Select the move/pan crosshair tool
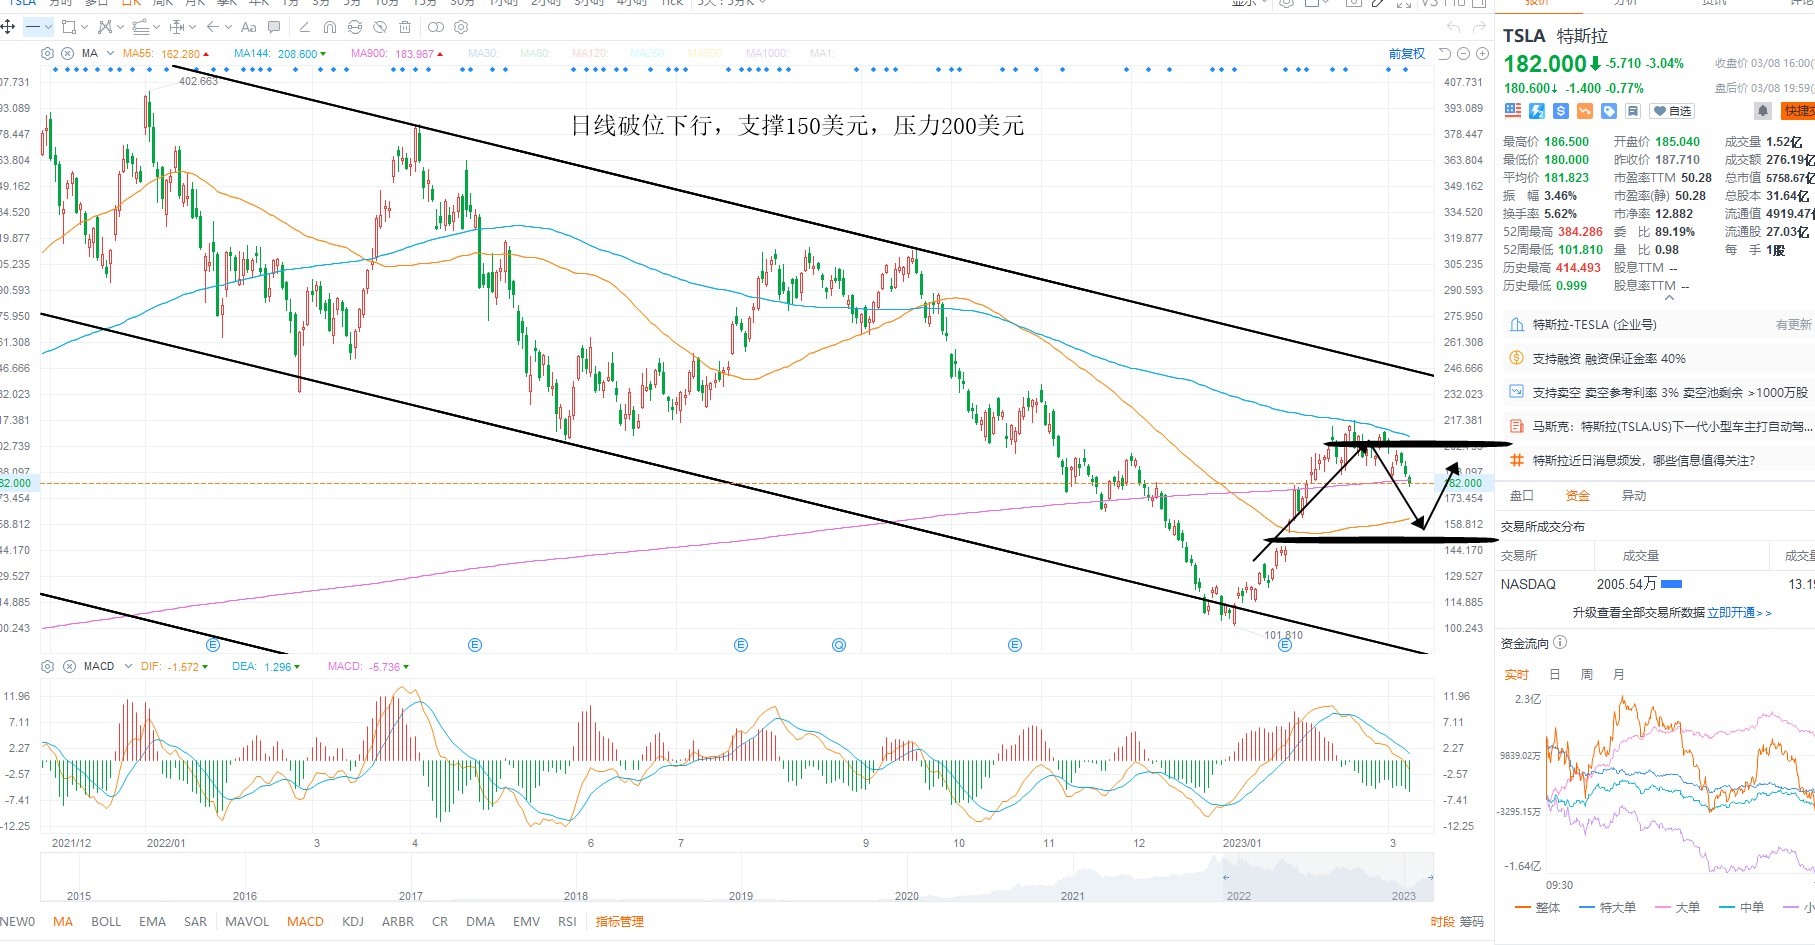 (7, 27)
